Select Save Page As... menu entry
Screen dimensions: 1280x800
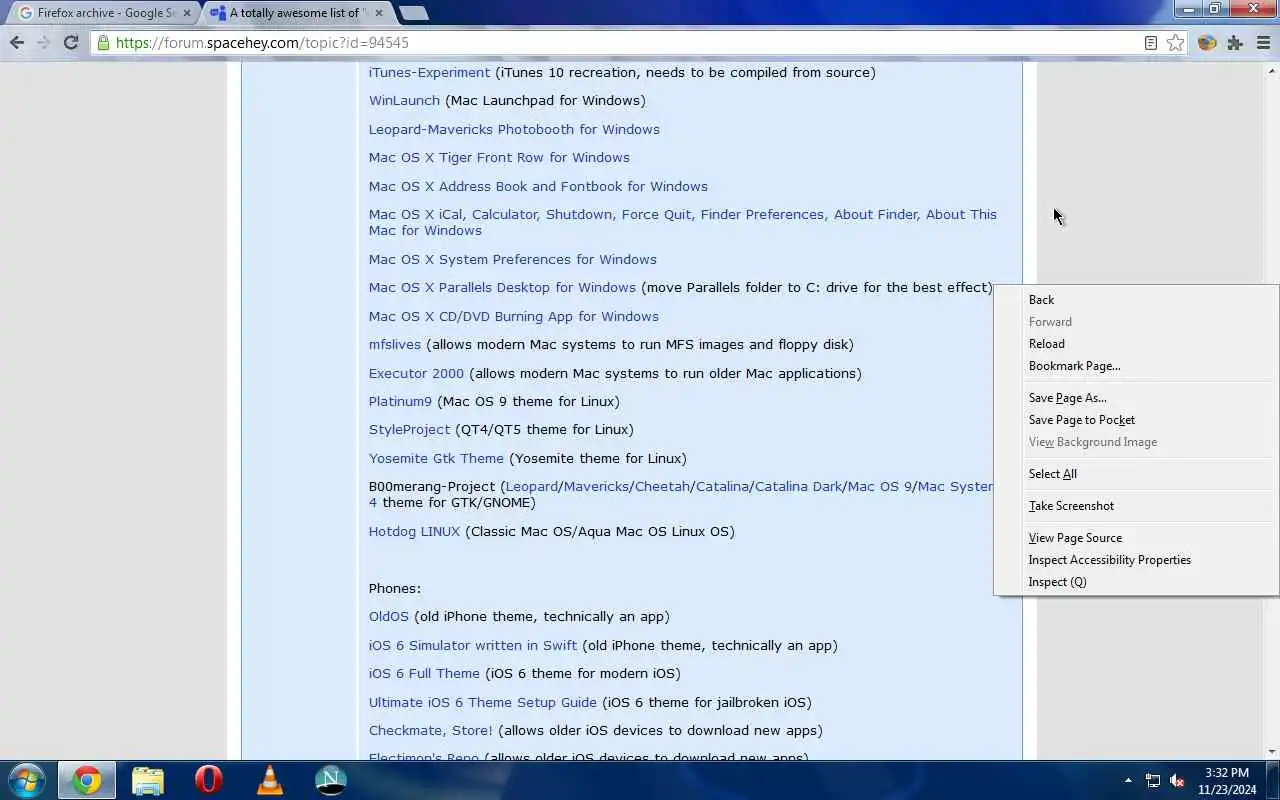pos(1136,398)
